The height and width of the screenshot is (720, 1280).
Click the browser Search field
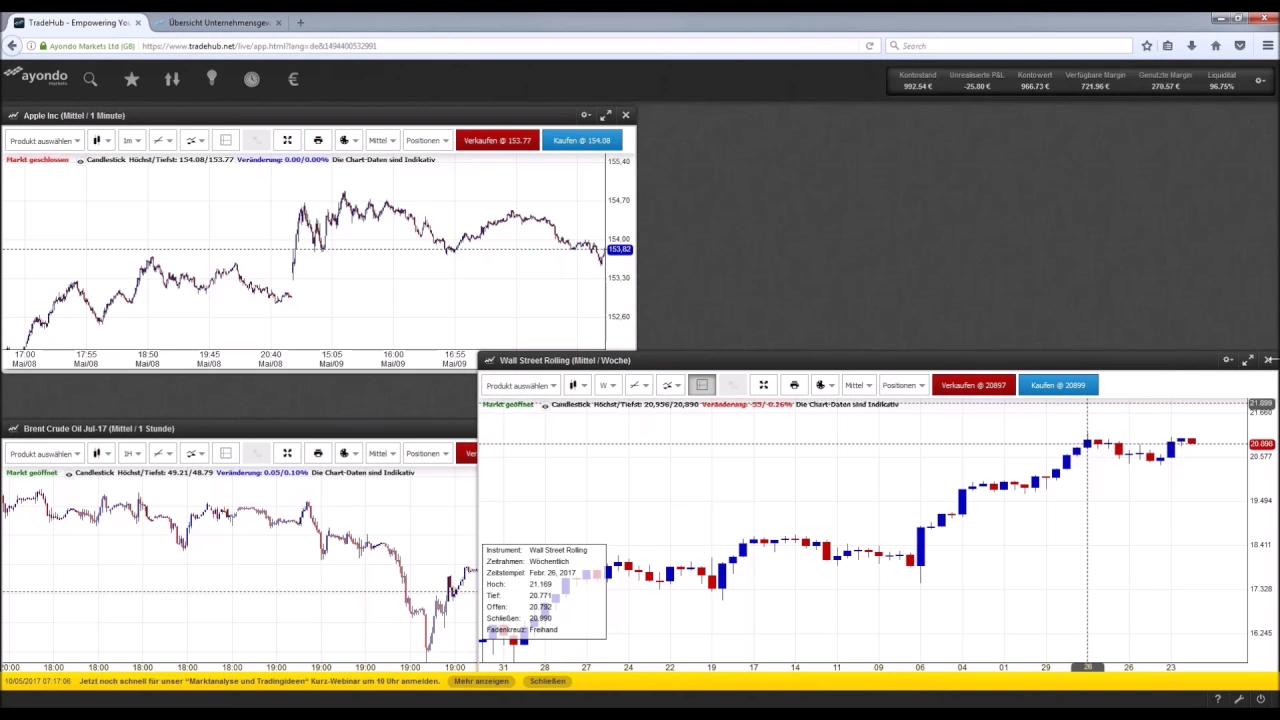(1008, 46)
